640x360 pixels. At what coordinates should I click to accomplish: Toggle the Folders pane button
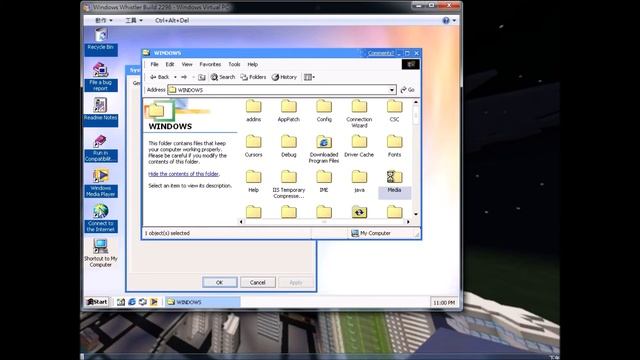pos(253,77)
